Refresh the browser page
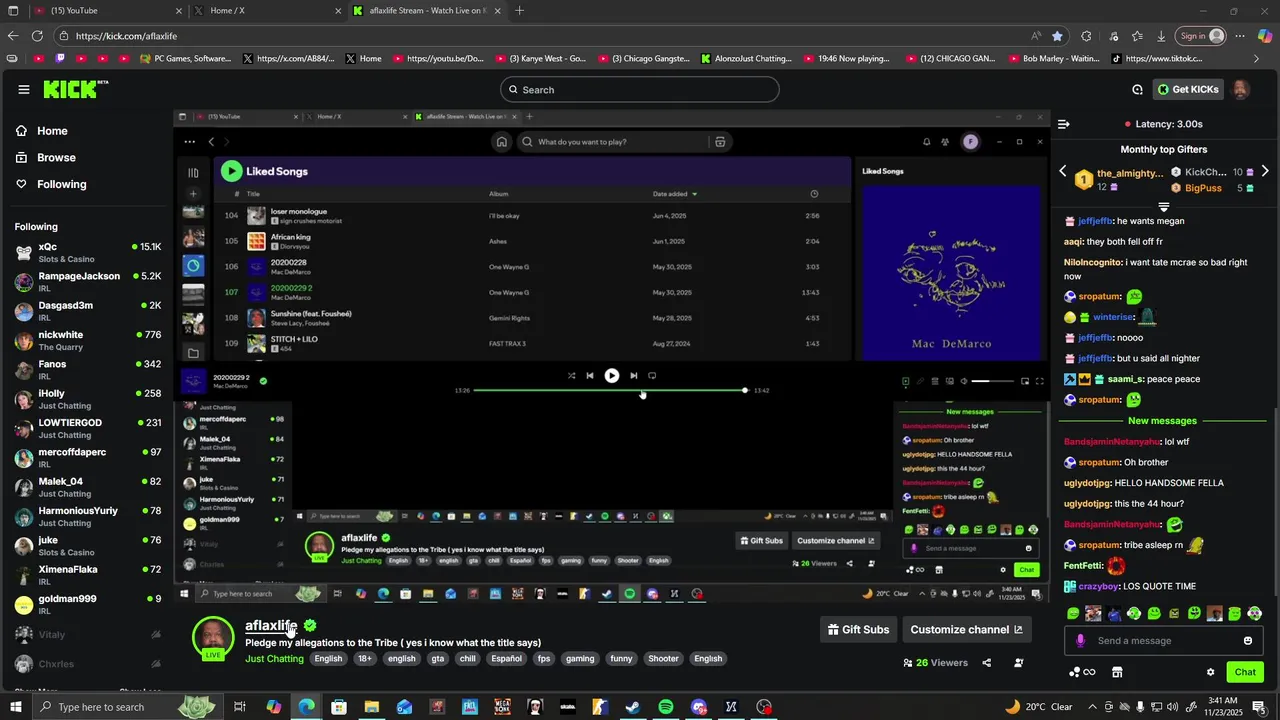 click(x=37, y=36)
